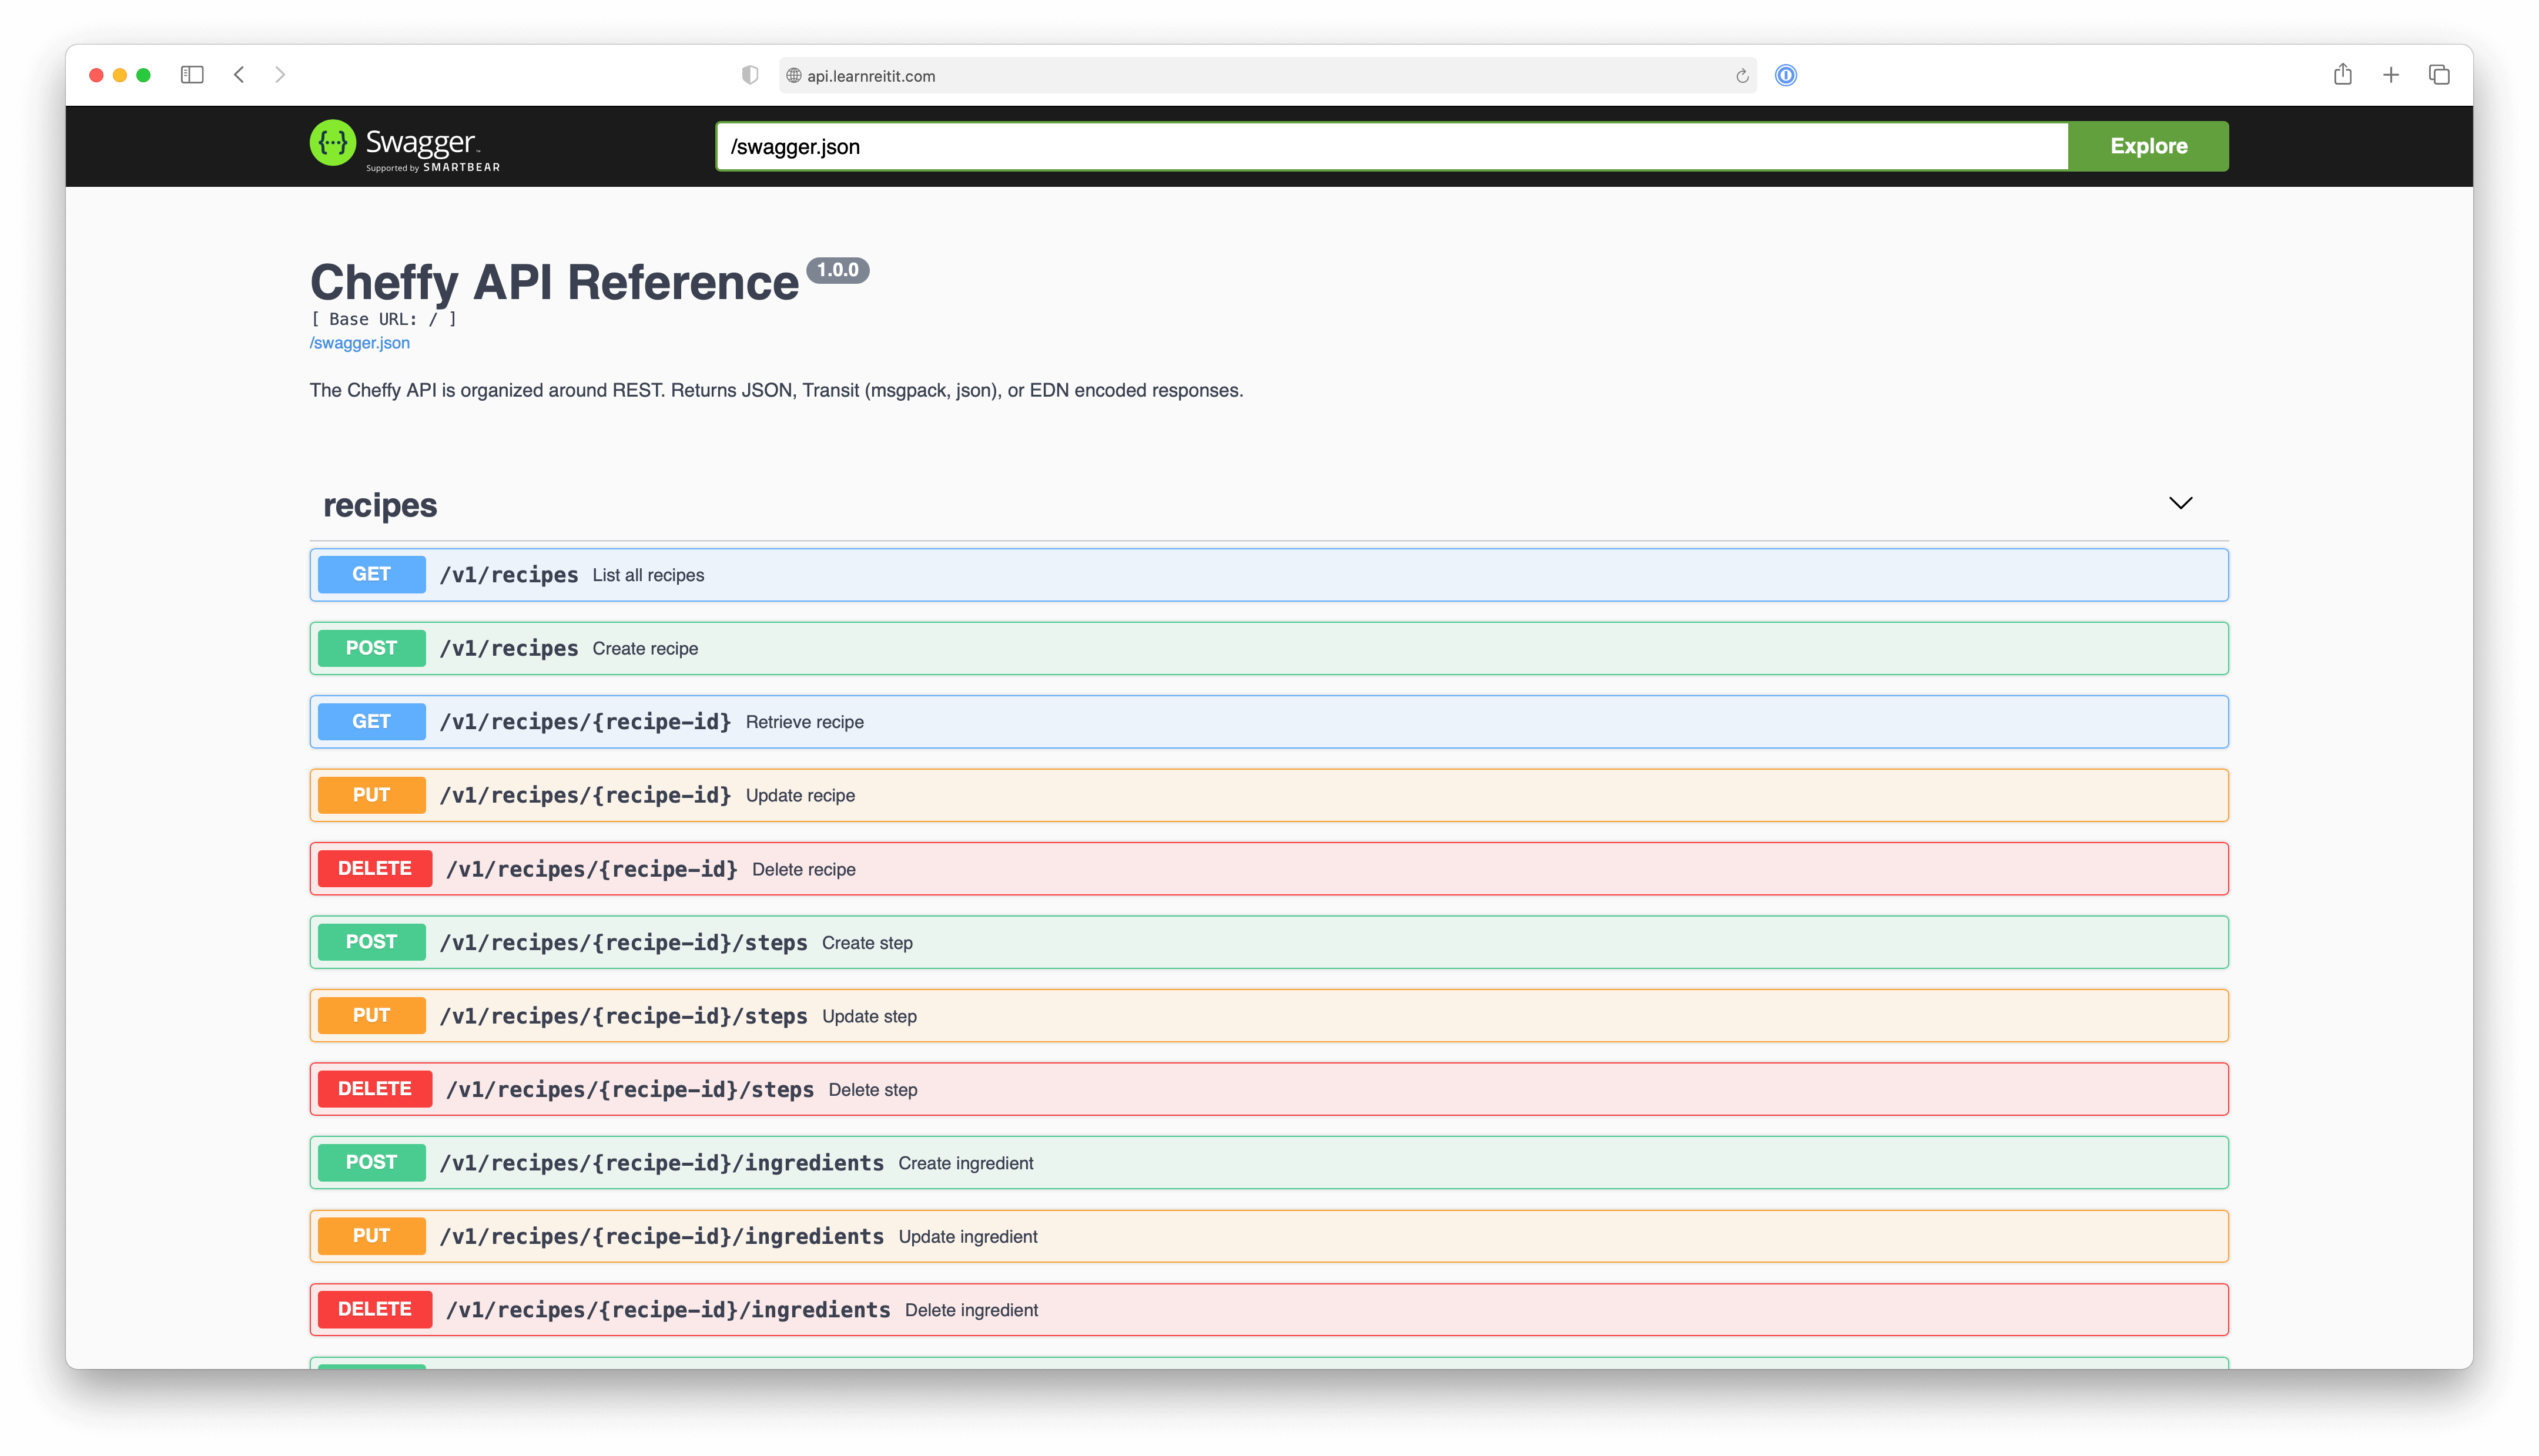
Task: Open the /swagger.json link under title
Action: [360, 343]
